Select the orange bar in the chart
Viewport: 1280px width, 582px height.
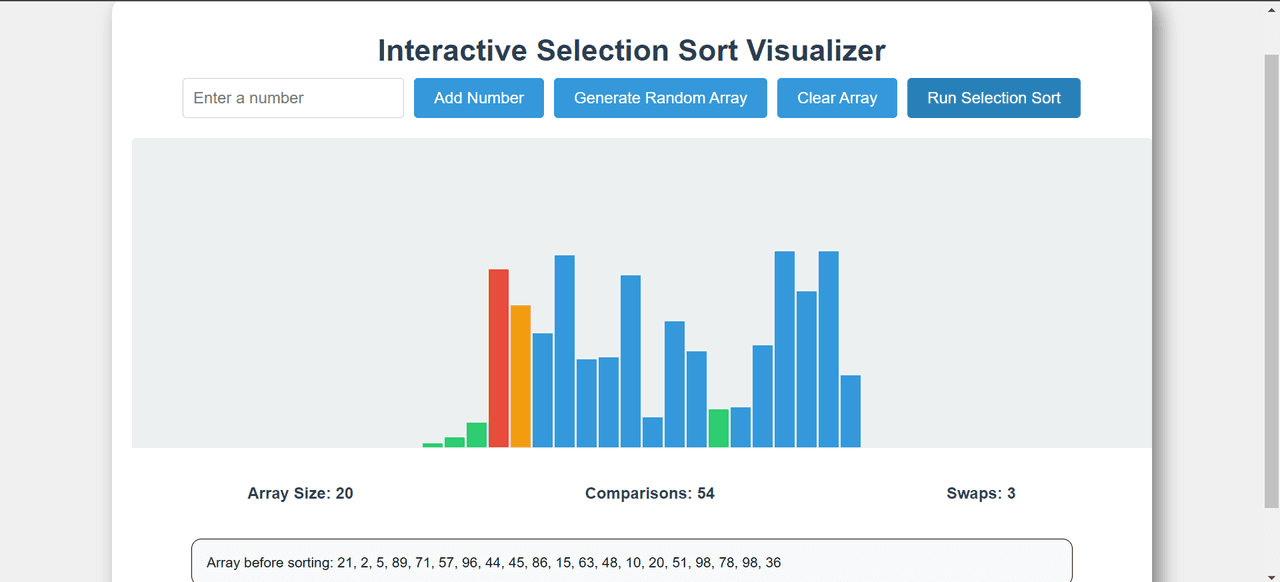(x=520, y=376)
